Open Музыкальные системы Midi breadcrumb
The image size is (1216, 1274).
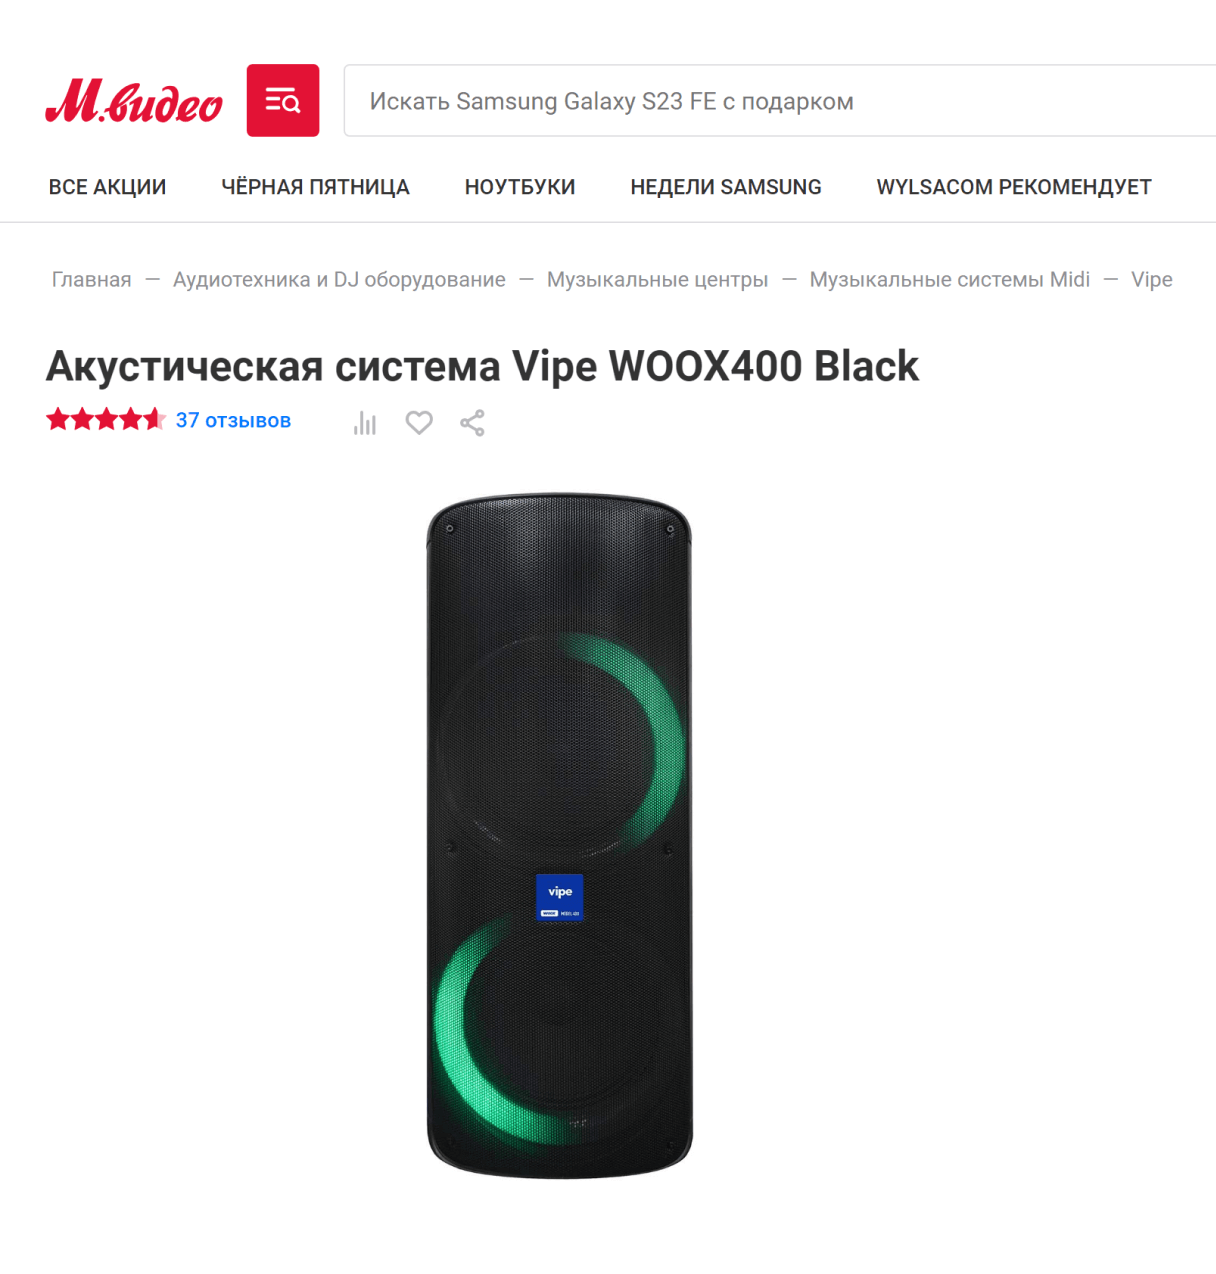point(950,280)
